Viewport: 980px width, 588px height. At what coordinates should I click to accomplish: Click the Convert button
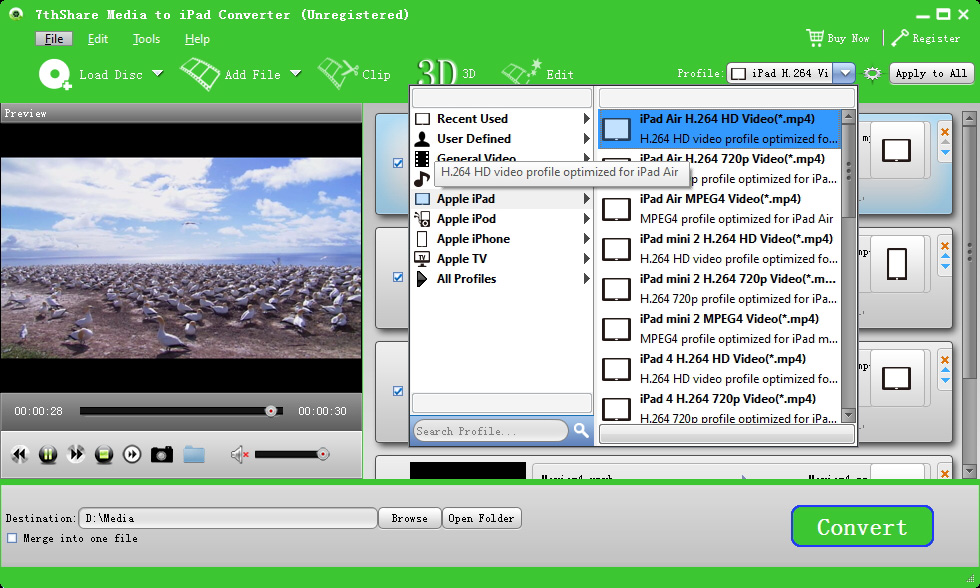(862, 526)
